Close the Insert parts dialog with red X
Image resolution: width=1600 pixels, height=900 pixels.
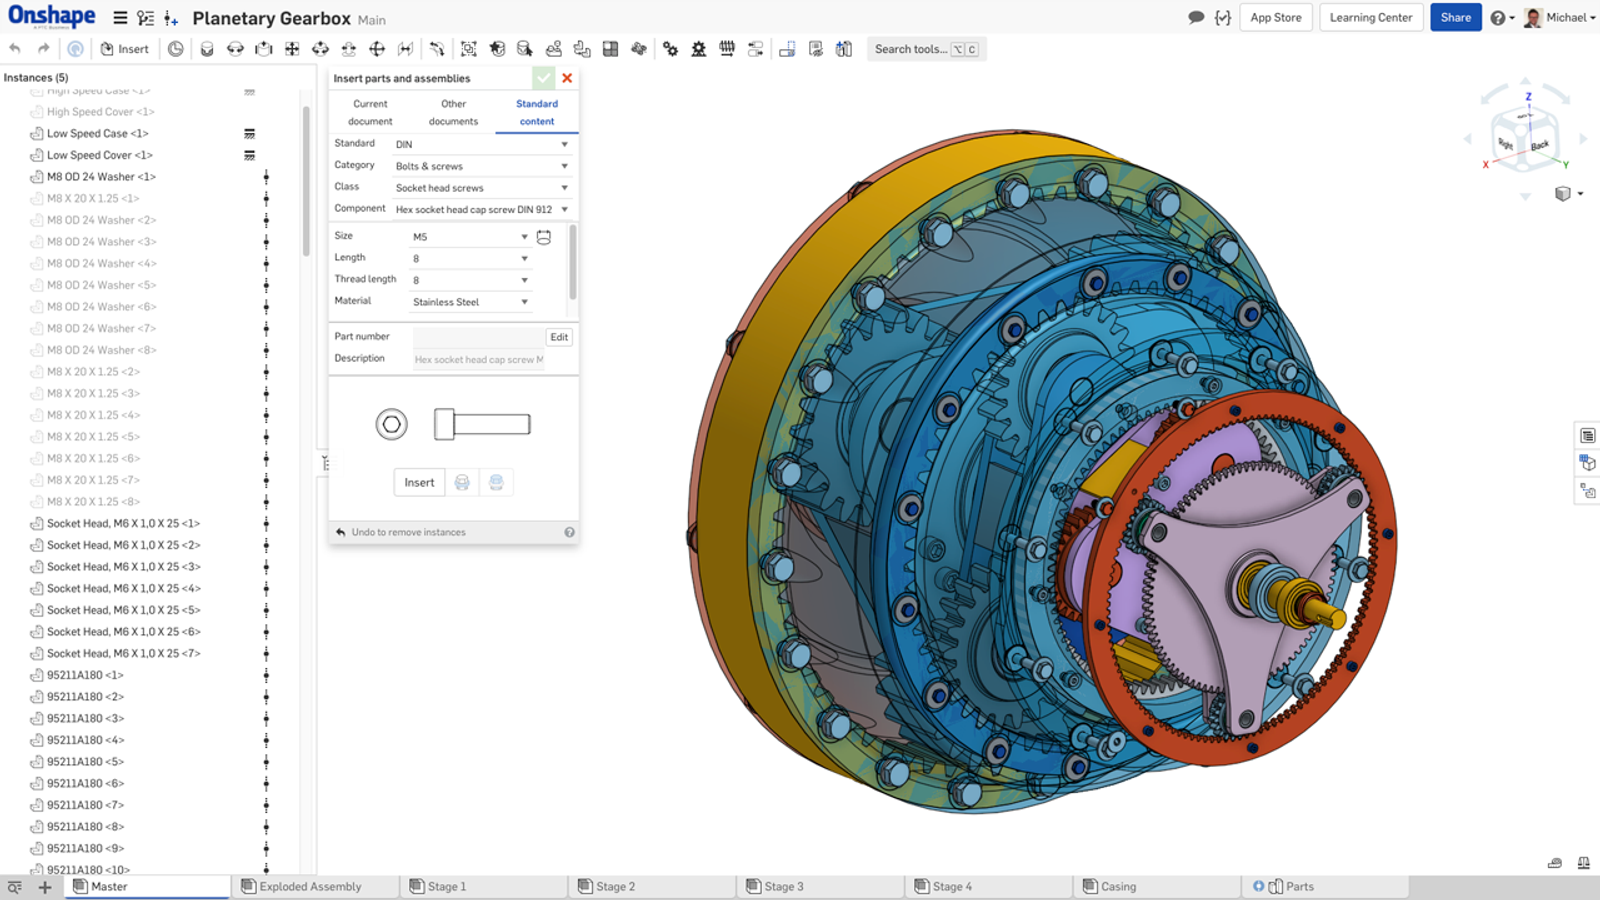point(567,78)
